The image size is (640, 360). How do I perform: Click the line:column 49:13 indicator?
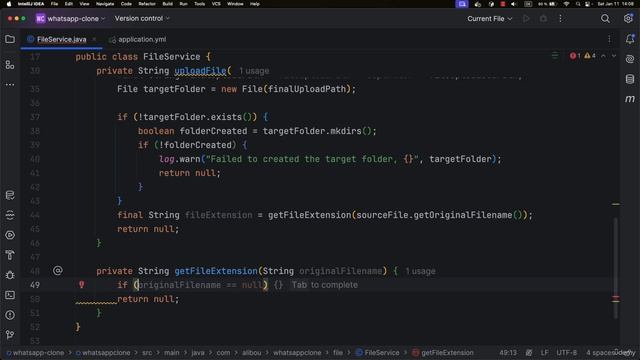coord(508,353)
